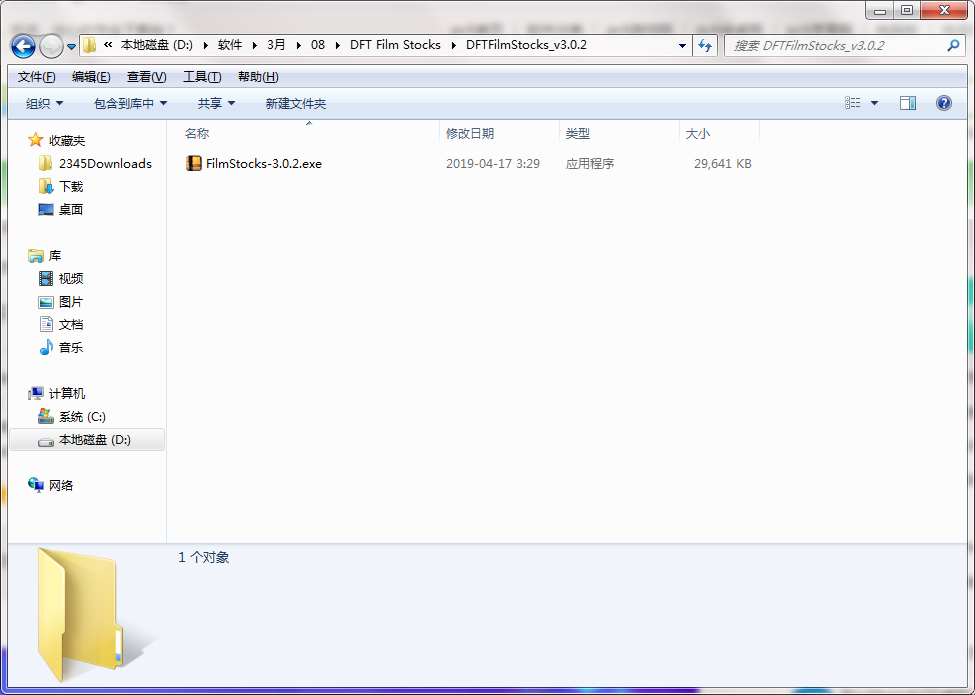
Task: Open the 文档 library
Action: coord(71,324)
